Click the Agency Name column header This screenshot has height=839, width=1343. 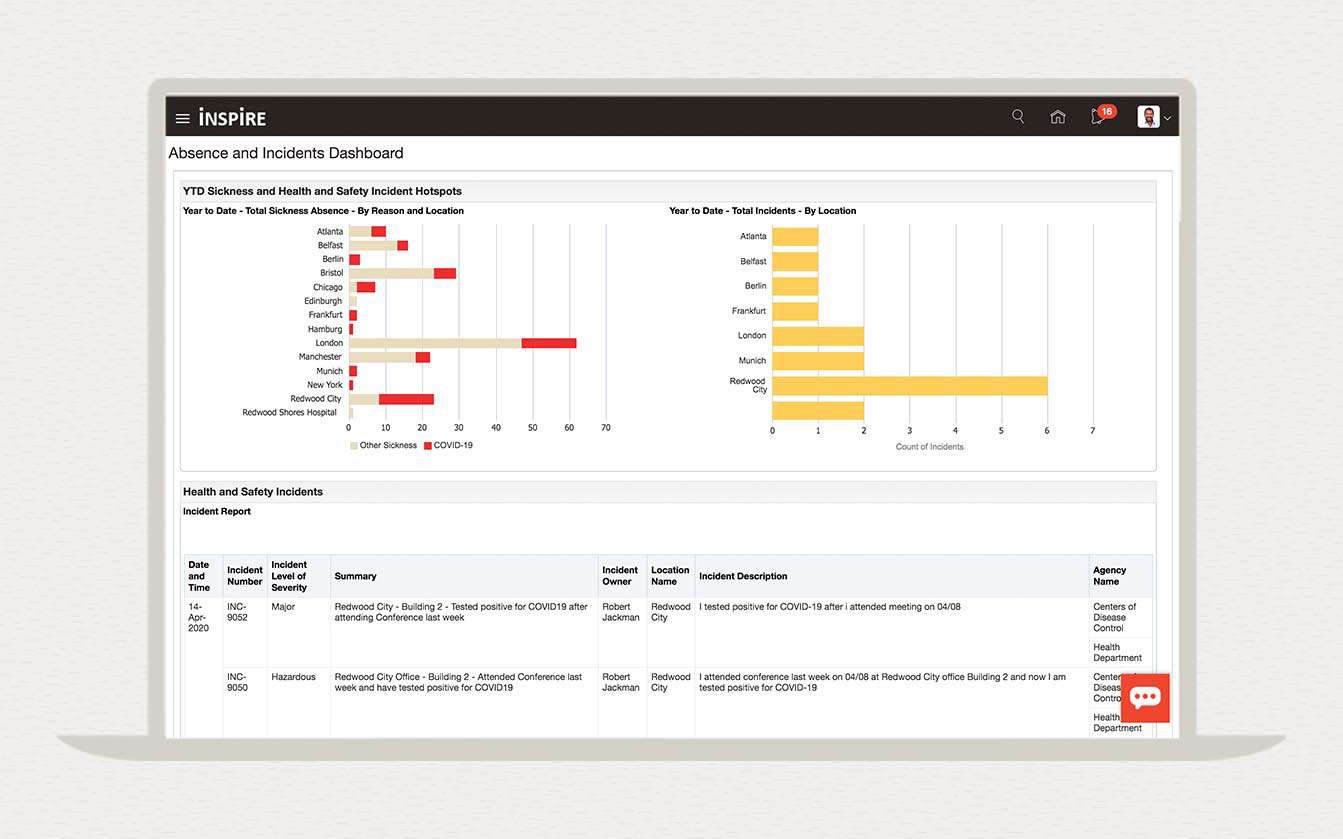coord(1109,576)
